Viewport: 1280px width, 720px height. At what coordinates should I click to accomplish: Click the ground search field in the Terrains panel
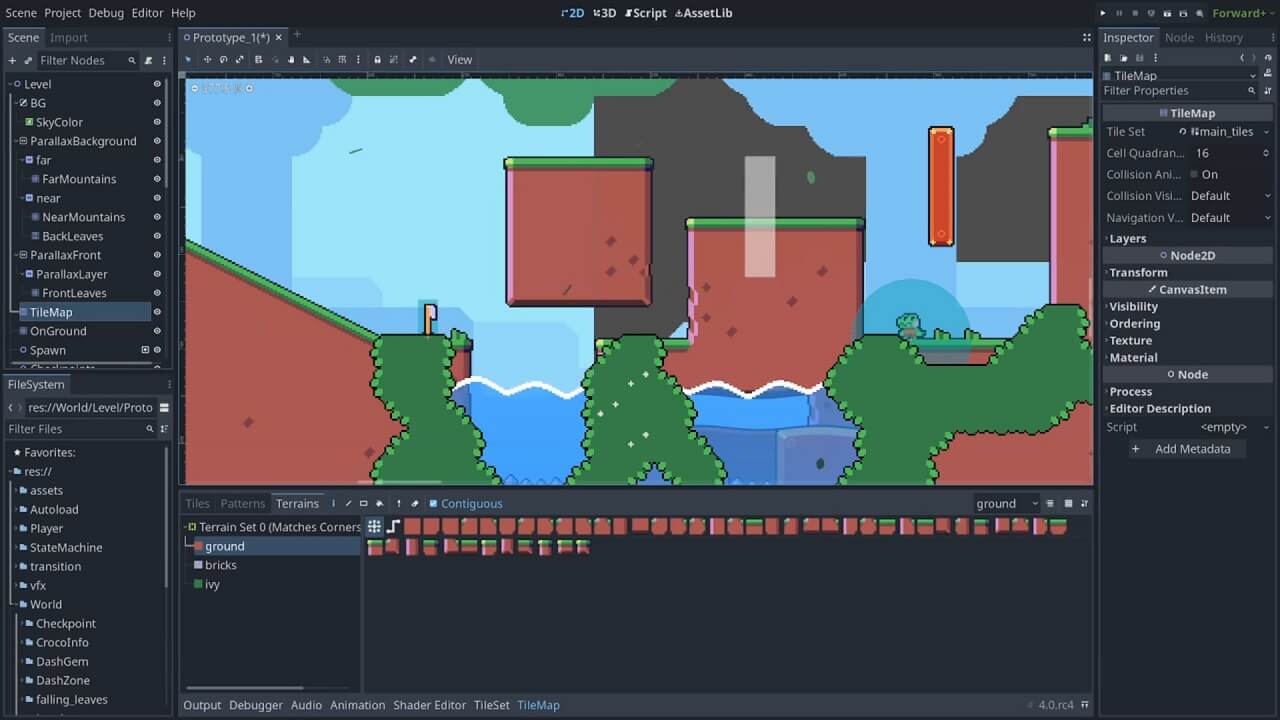pyautogui.click(x=1005, y=503)
